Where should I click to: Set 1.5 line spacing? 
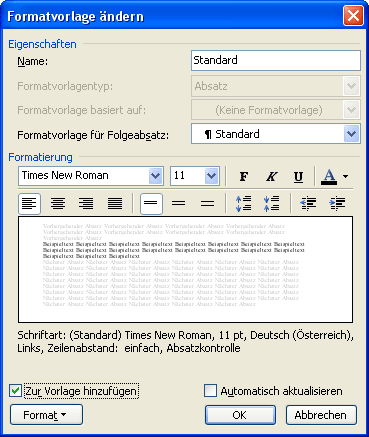tap(179, 203)
